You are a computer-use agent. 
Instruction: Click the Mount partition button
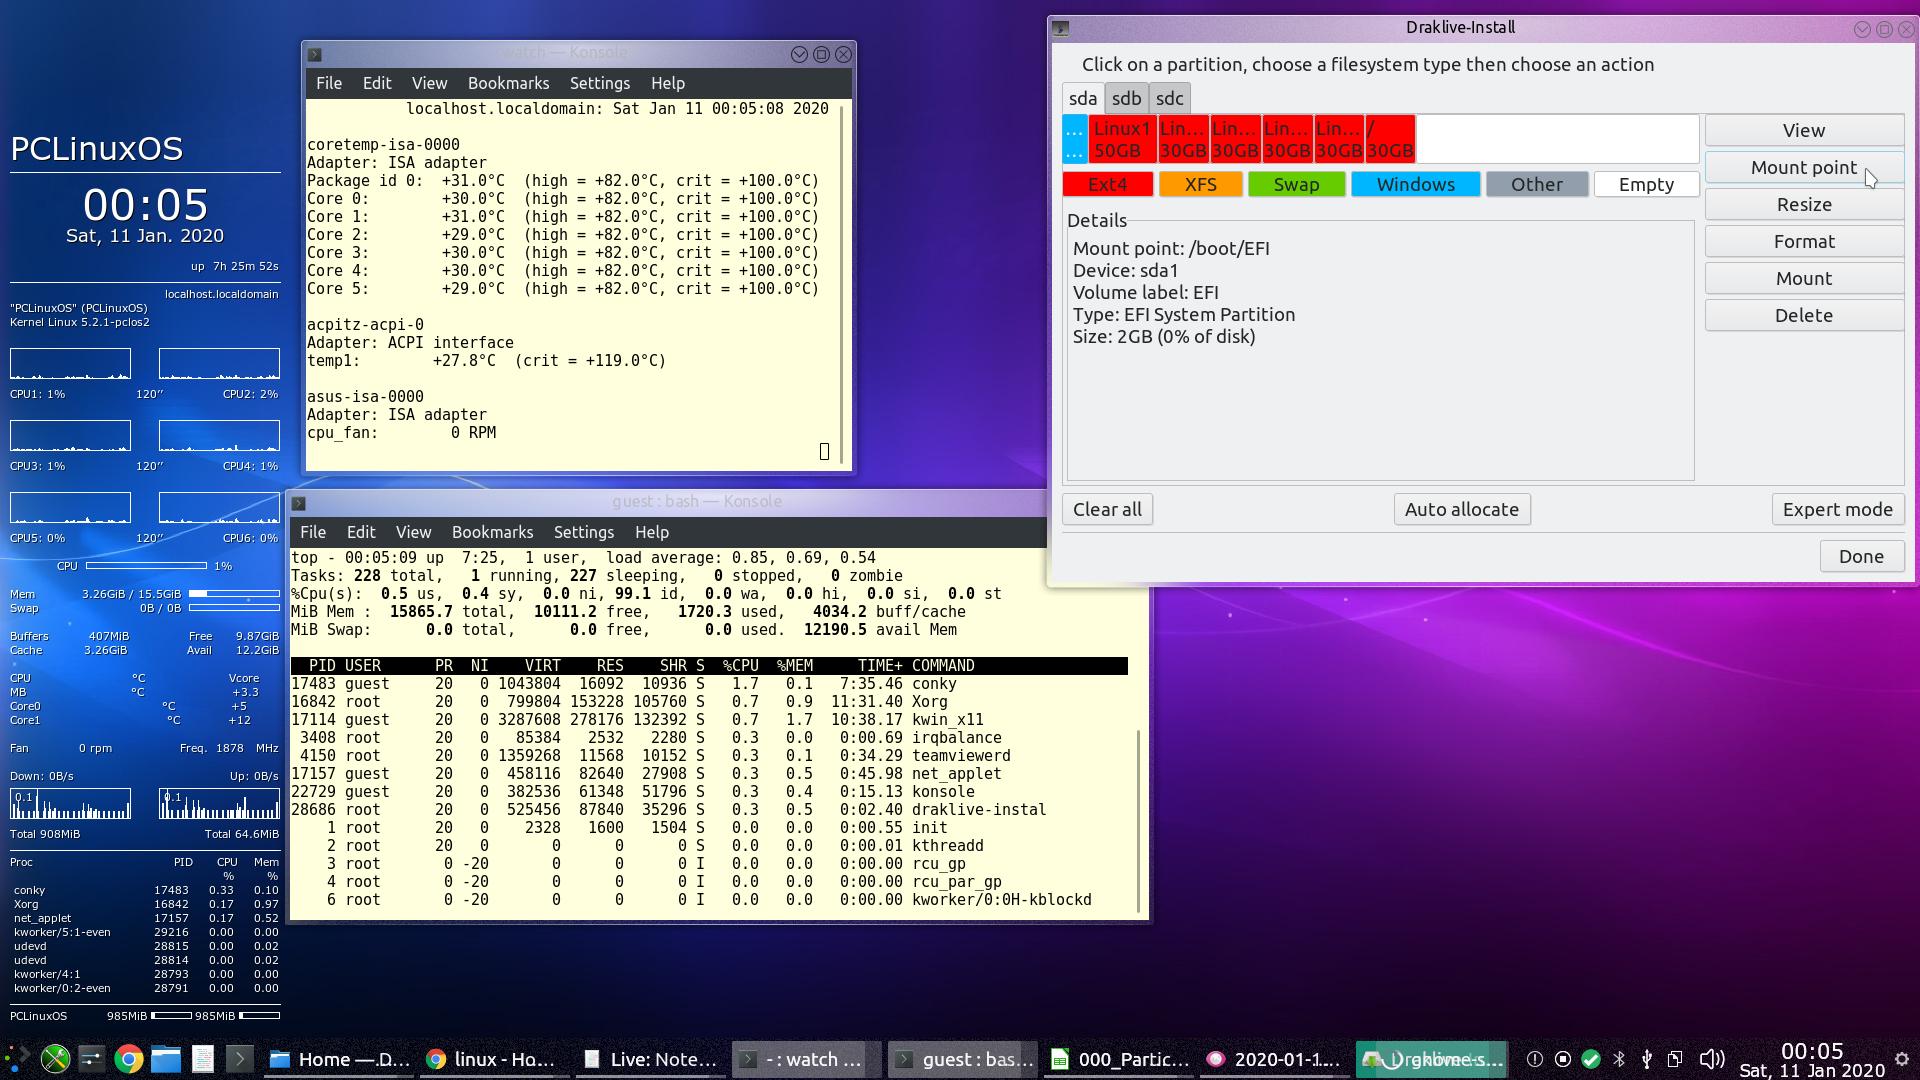pyautogui.click(x=1804, y=278)
